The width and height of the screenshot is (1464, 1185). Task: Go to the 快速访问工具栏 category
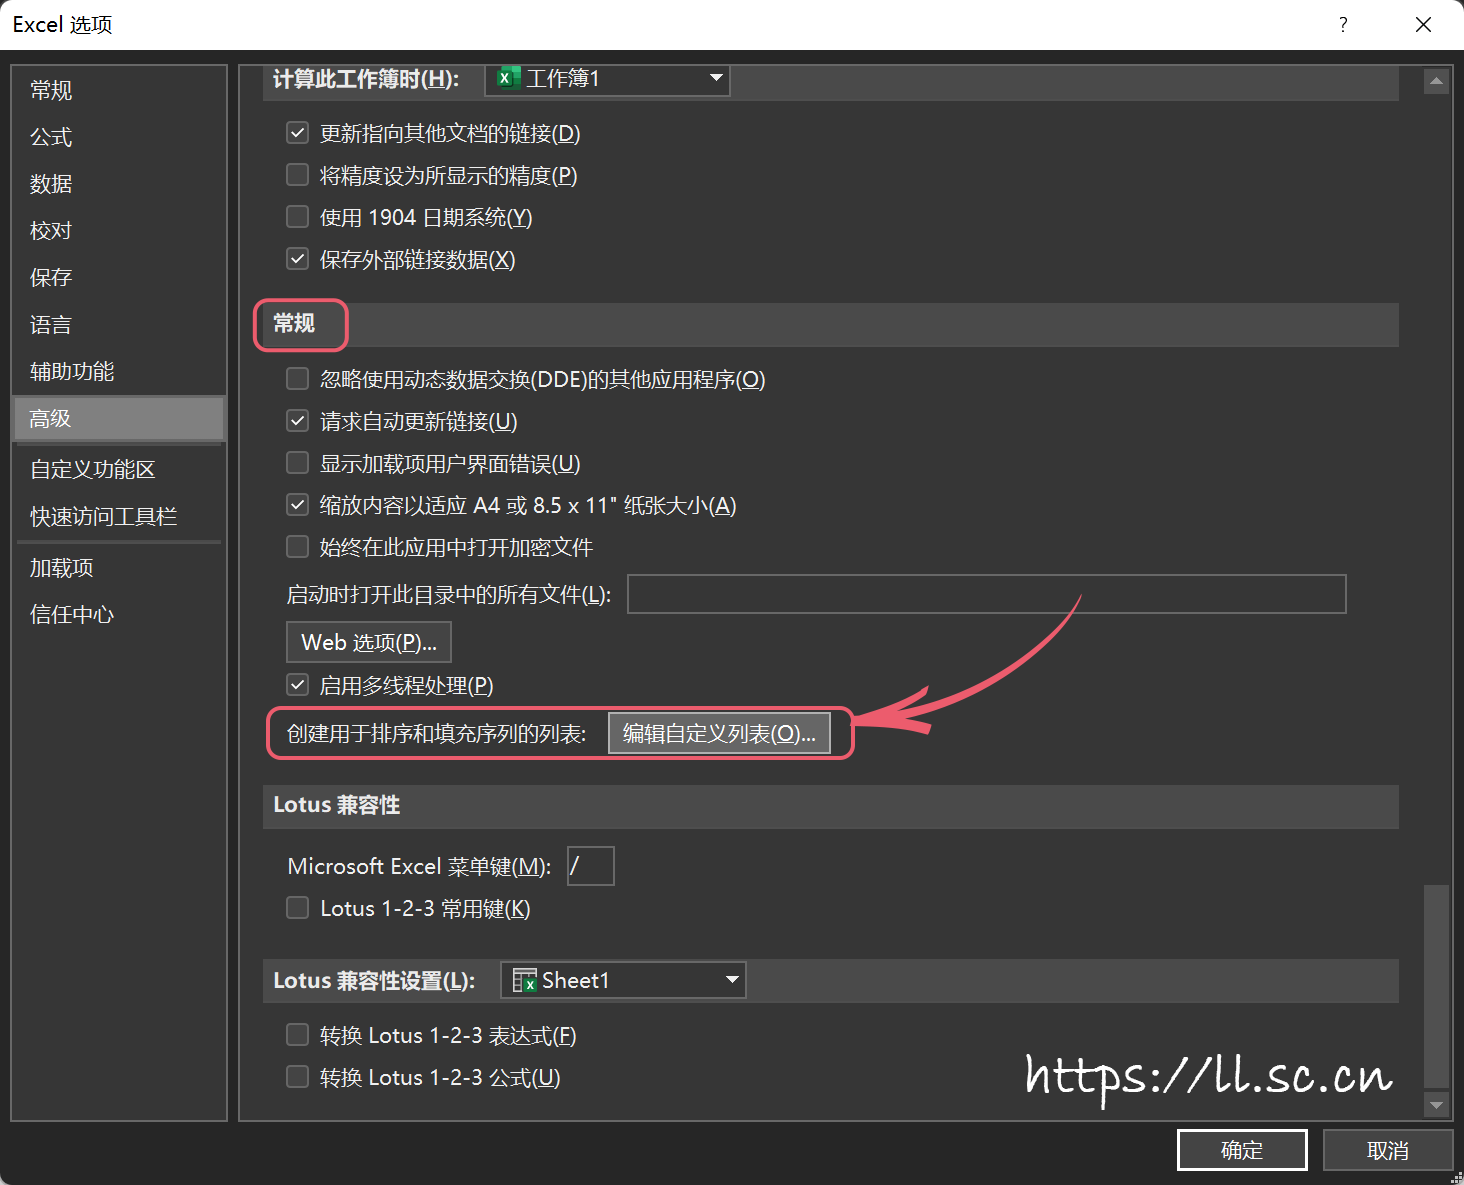click(104, 516)
